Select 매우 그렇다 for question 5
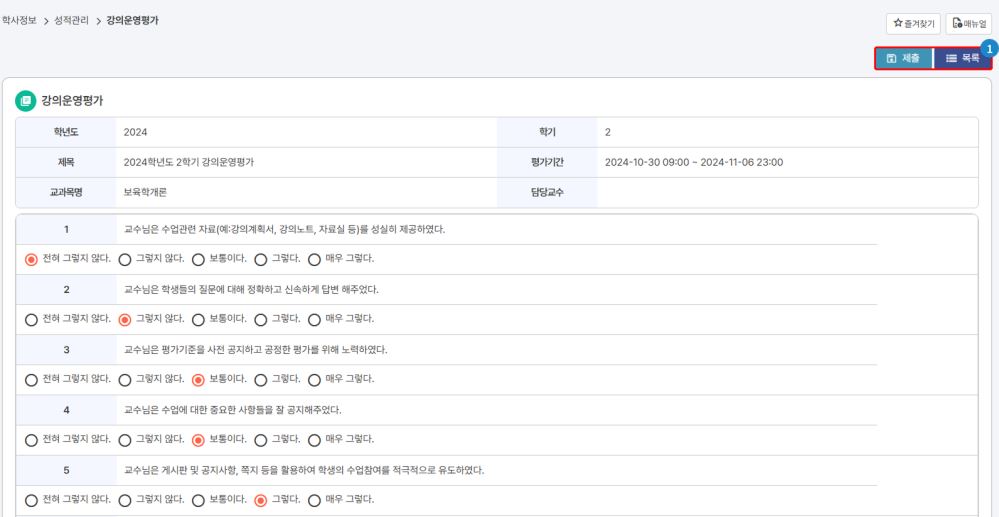The width and height of the screenshot is (999, 517). pos(314,500)
